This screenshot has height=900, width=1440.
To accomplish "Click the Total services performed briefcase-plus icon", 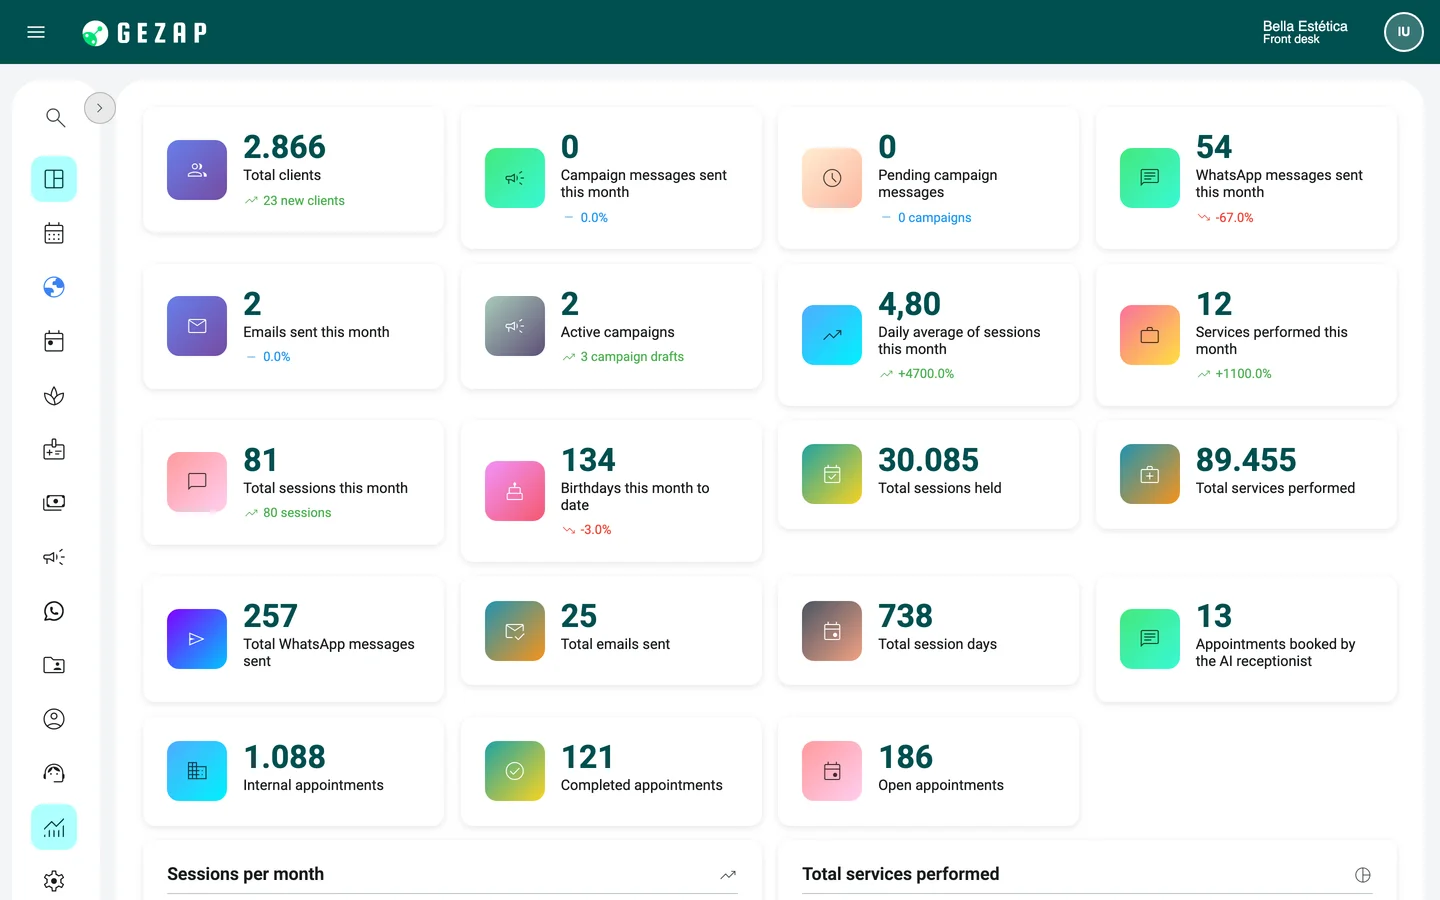I will 1150,474.
